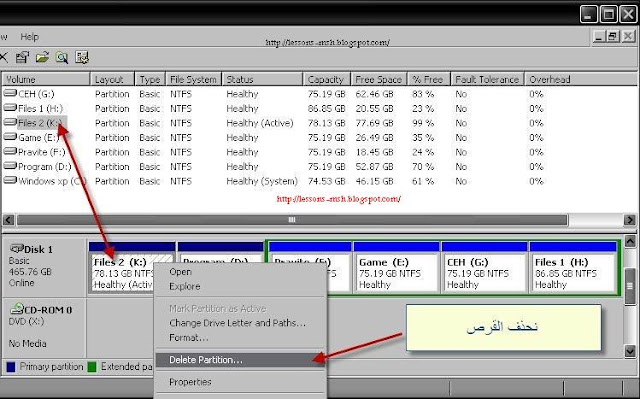Click the horizontal scrollbar right arrow
The height and width of the screenshot is (399, 640).
pyautogui.click(x=629, y=220)
